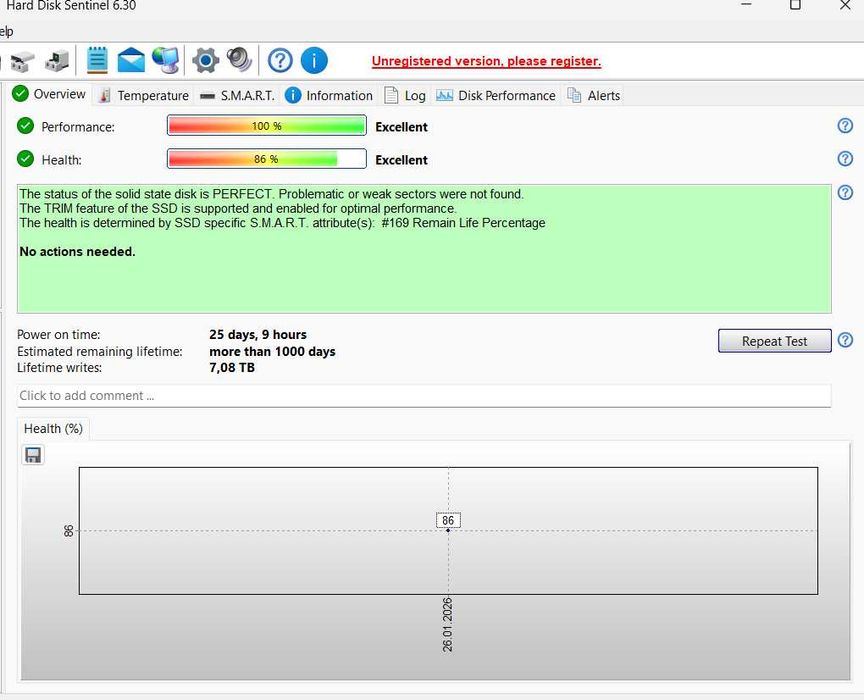
Task: Open the Log tab
Action: [406, 96]
